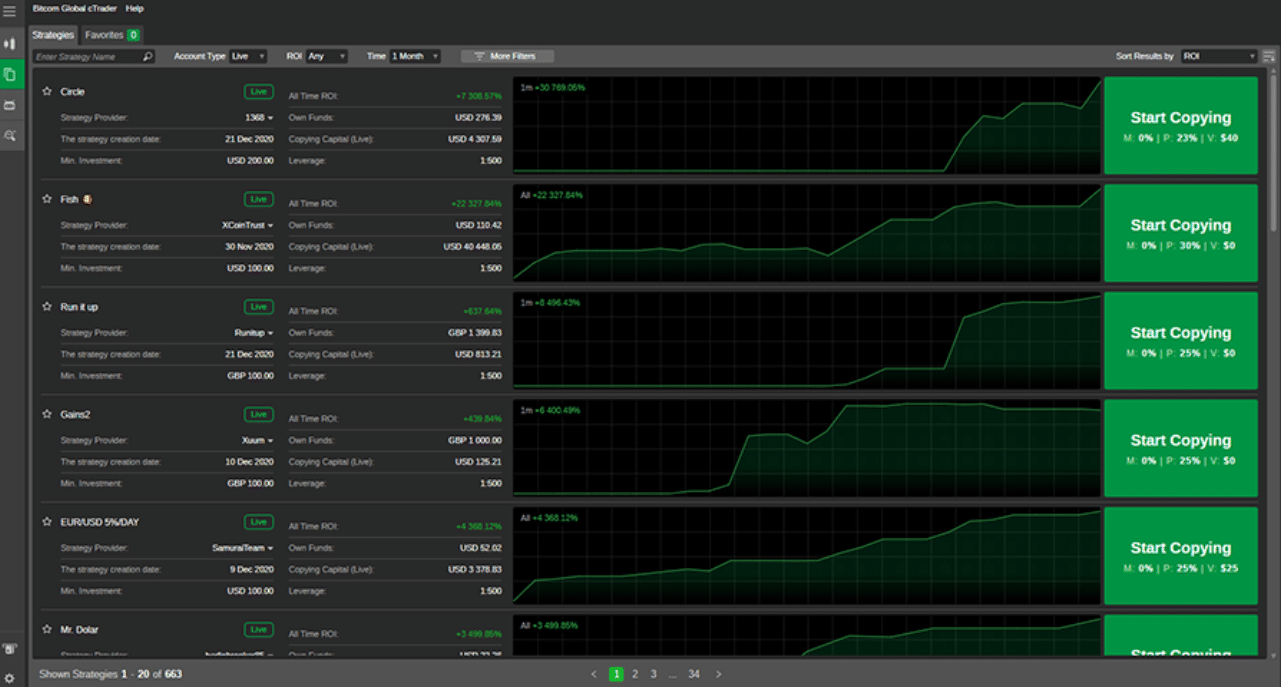
Task: Toggle favorite star for EUR/USD 5%/DAY
Action: click(x=47, y=522)
